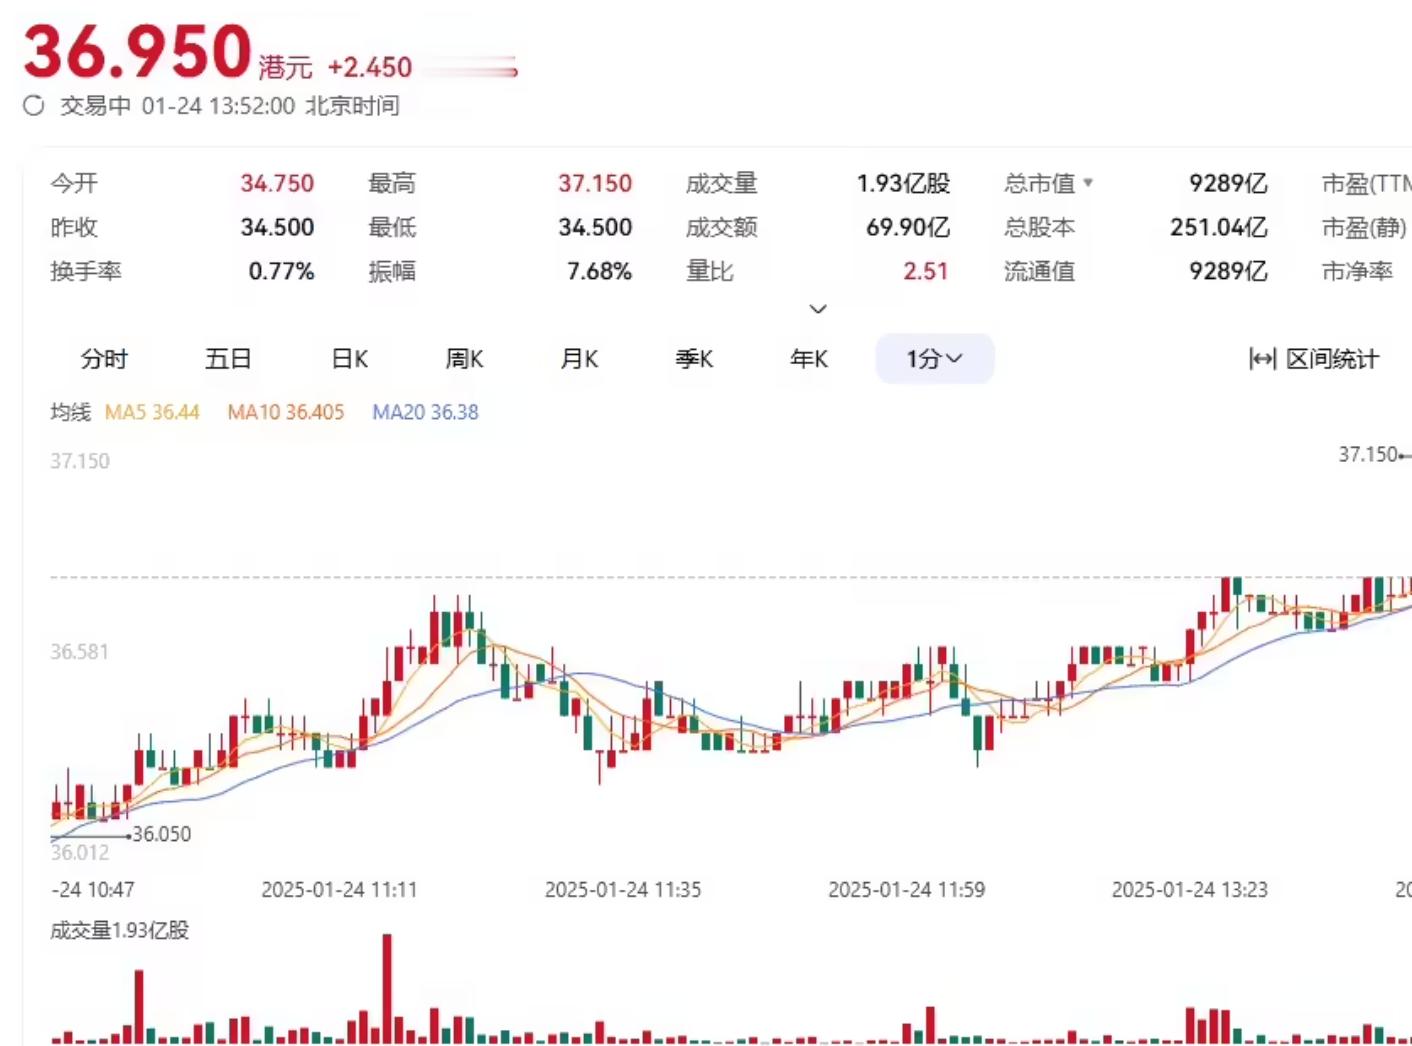Expand more quote details chevron

(818, 309)
